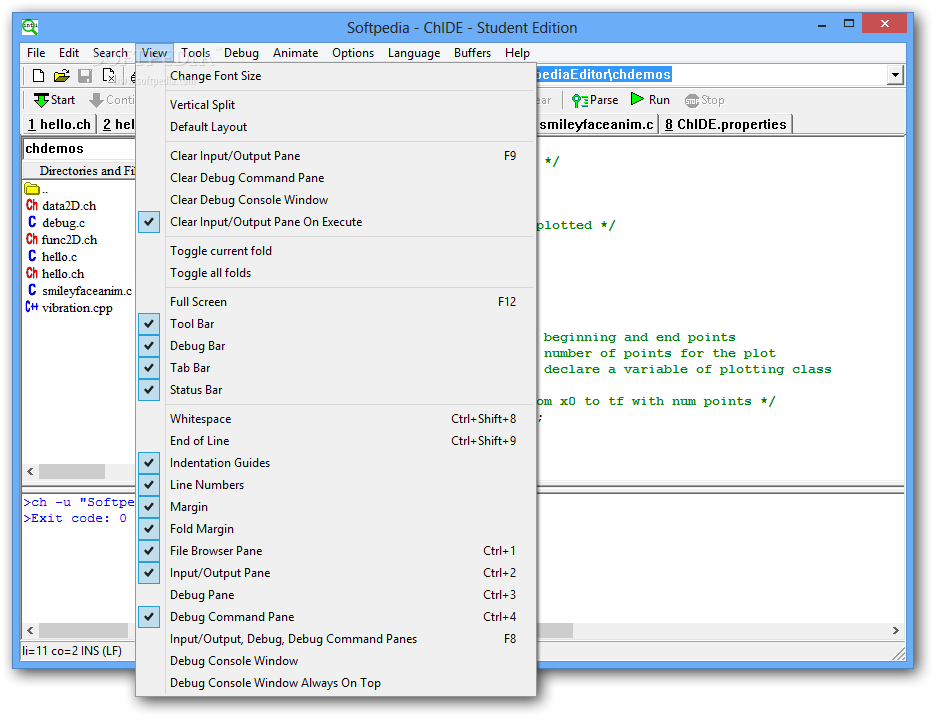
Task: Open the Edit menu
Action: [x=69, y=53]
